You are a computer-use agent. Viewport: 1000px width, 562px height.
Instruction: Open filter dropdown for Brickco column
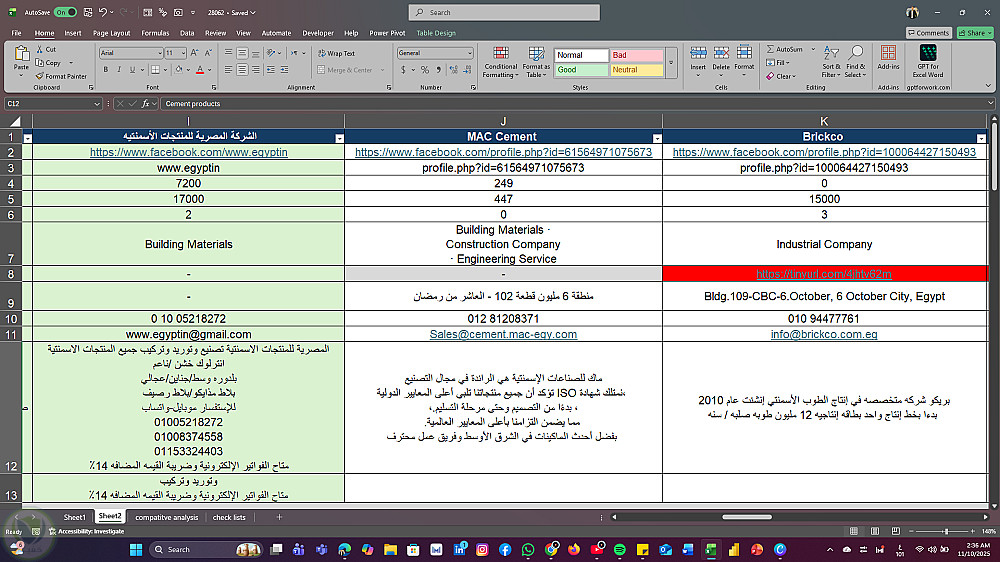981,138
